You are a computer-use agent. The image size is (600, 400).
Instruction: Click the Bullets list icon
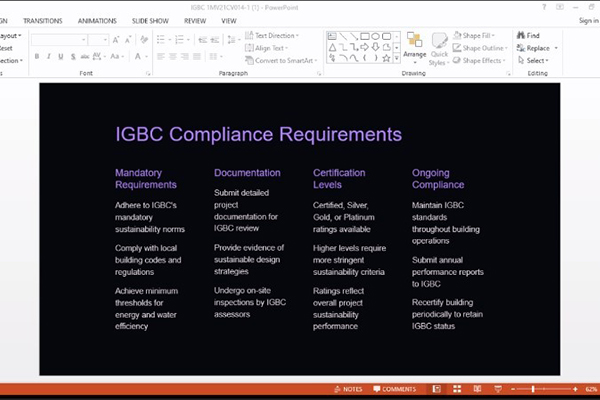coord(163,40)
